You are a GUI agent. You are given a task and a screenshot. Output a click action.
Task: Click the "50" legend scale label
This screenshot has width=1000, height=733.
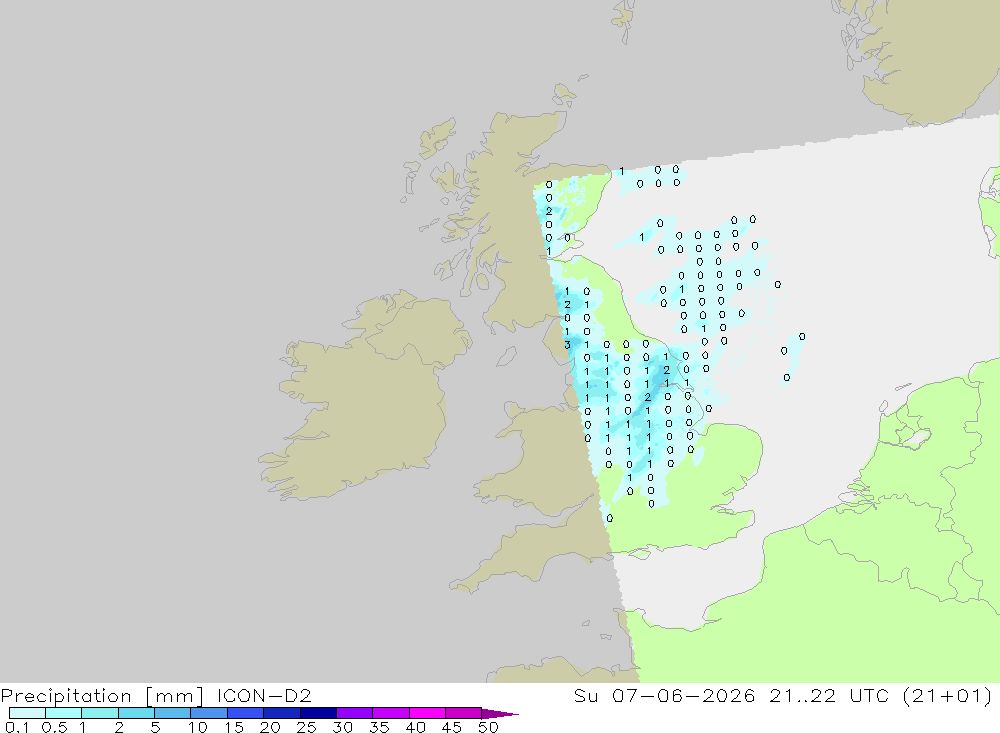click(488, 727)
